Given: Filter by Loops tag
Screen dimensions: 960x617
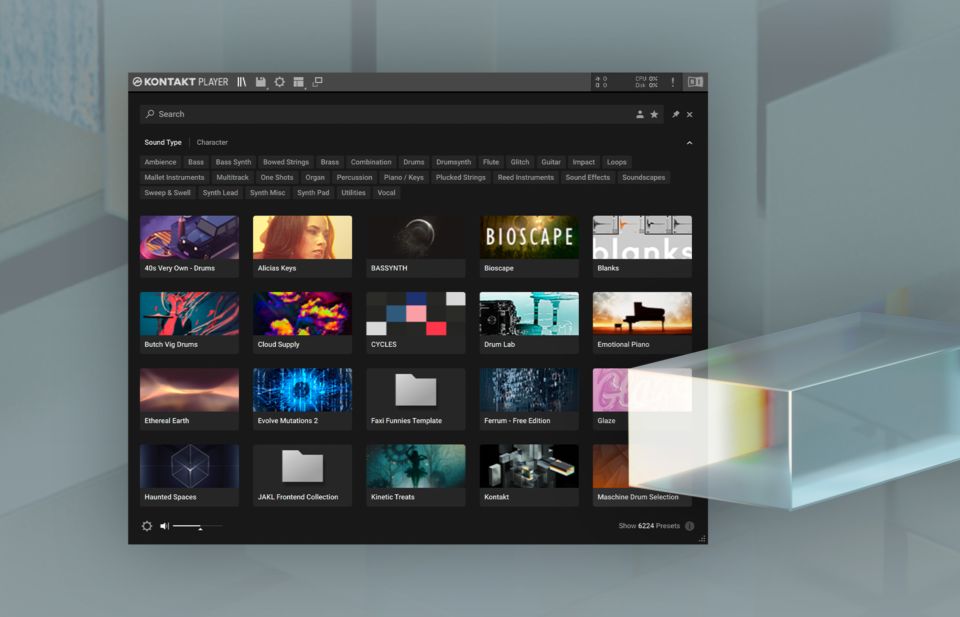Looking at the screenshot, I should [617, 162].
